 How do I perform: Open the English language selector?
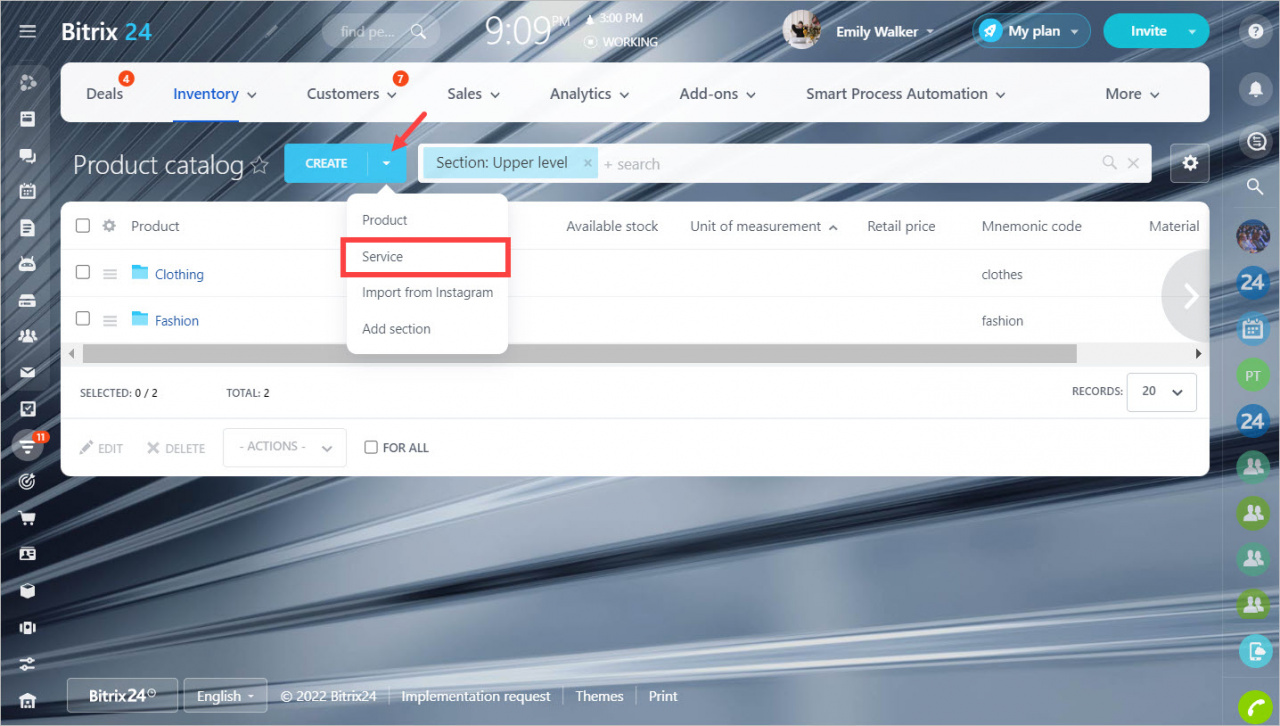pos(225,696)
